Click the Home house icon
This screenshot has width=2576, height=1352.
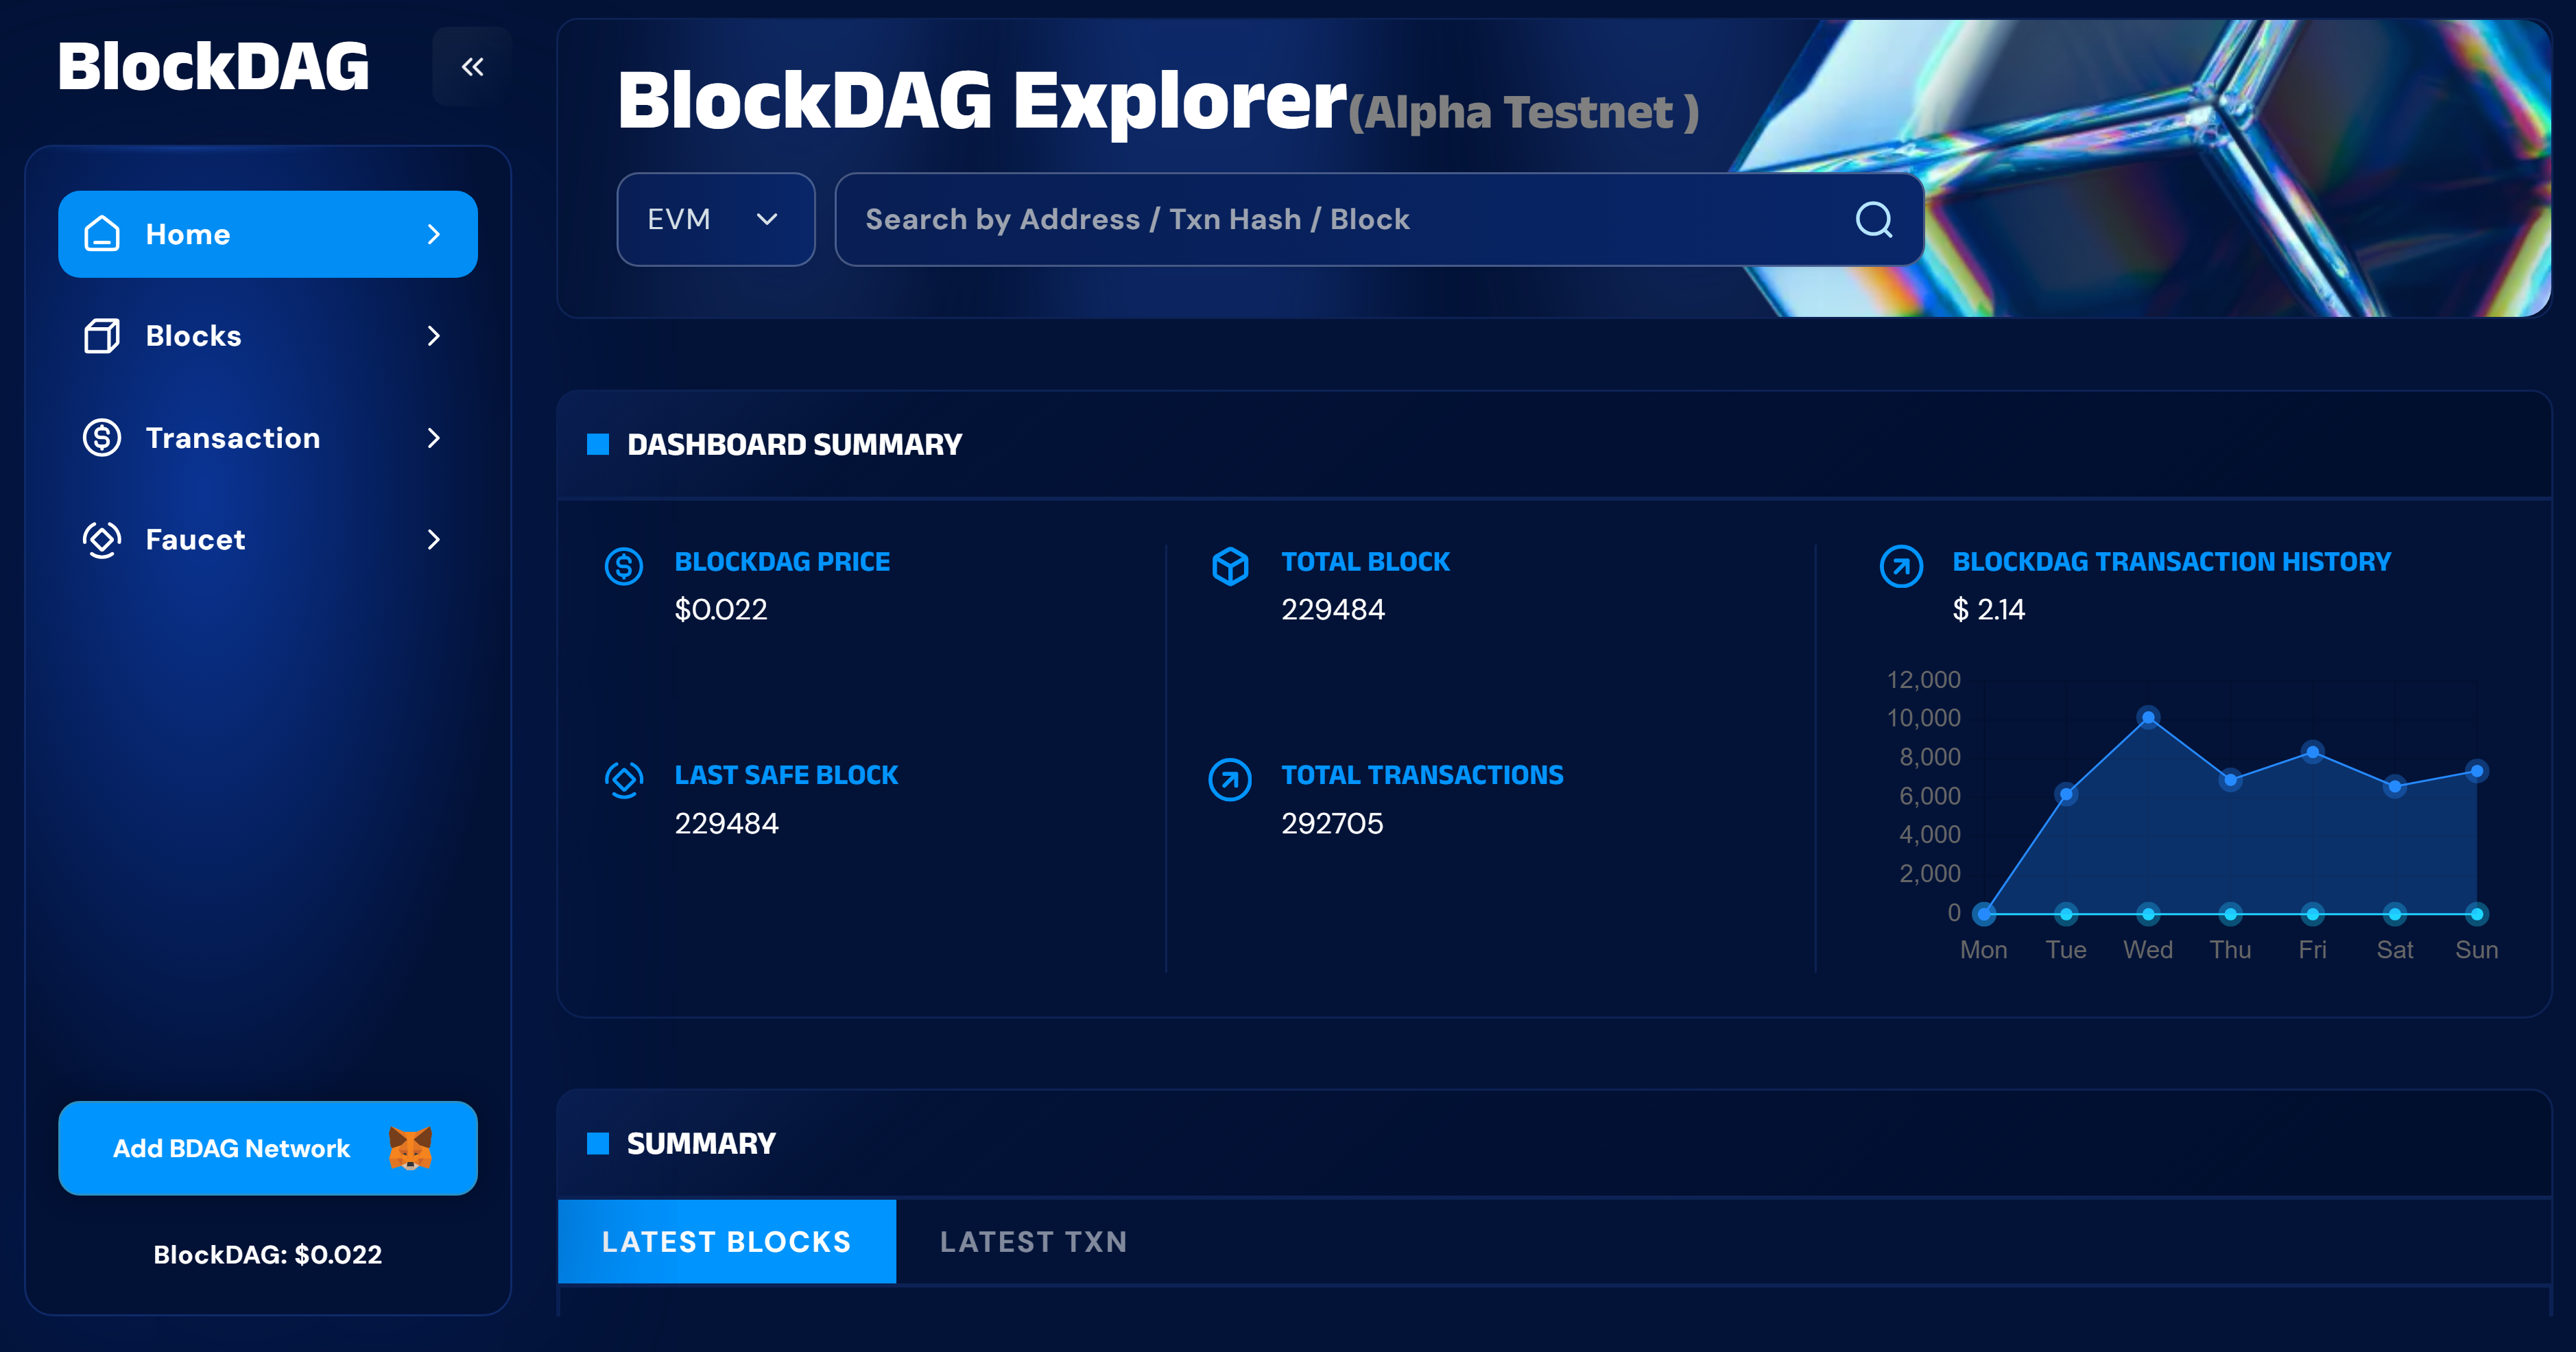102,234
